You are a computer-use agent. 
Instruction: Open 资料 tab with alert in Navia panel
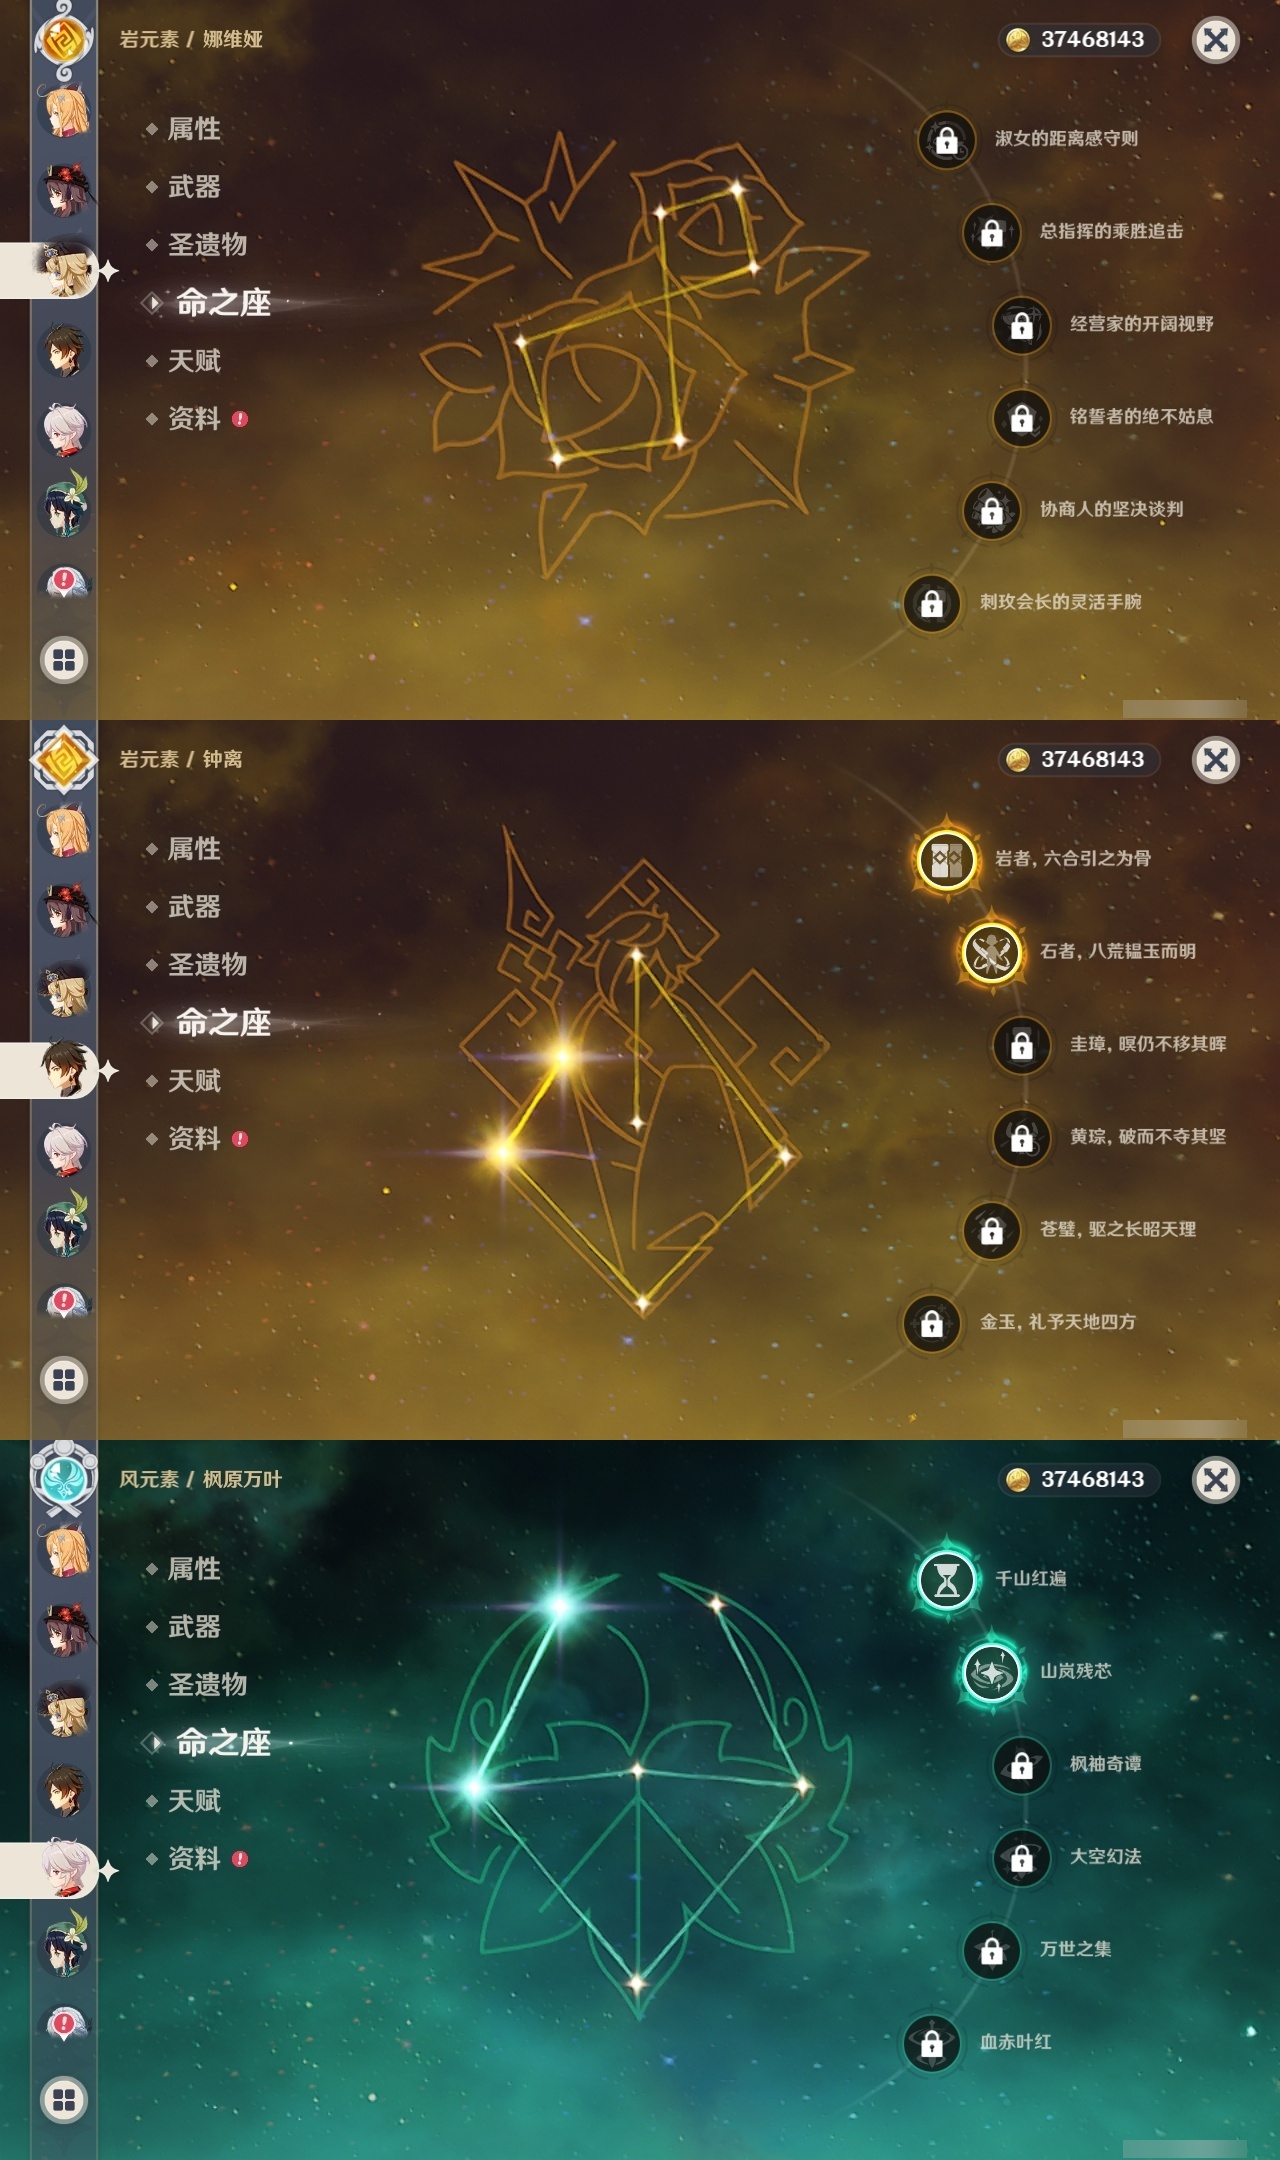pos(196,419)
